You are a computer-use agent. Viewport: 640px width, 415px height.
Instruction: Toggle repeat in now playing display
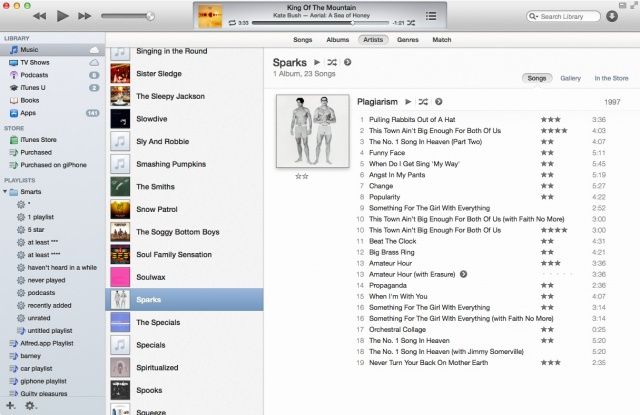232,21
